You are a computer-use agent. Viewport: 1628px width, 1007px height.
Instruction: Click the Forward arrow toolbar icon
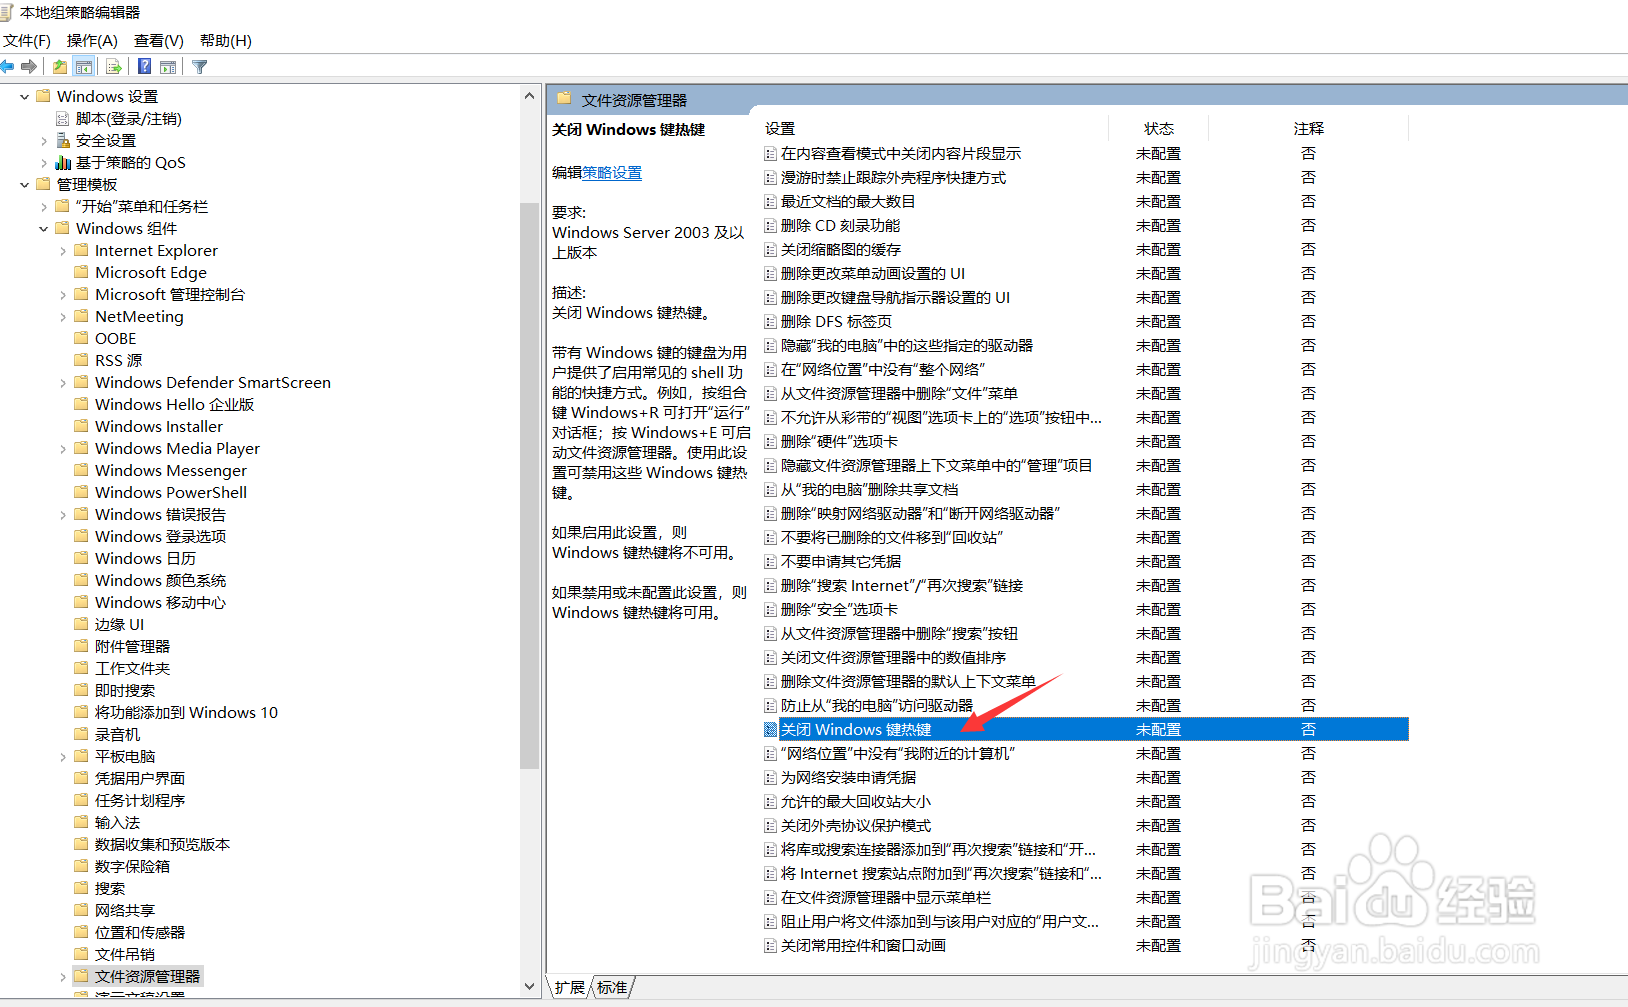pos(29,67)
